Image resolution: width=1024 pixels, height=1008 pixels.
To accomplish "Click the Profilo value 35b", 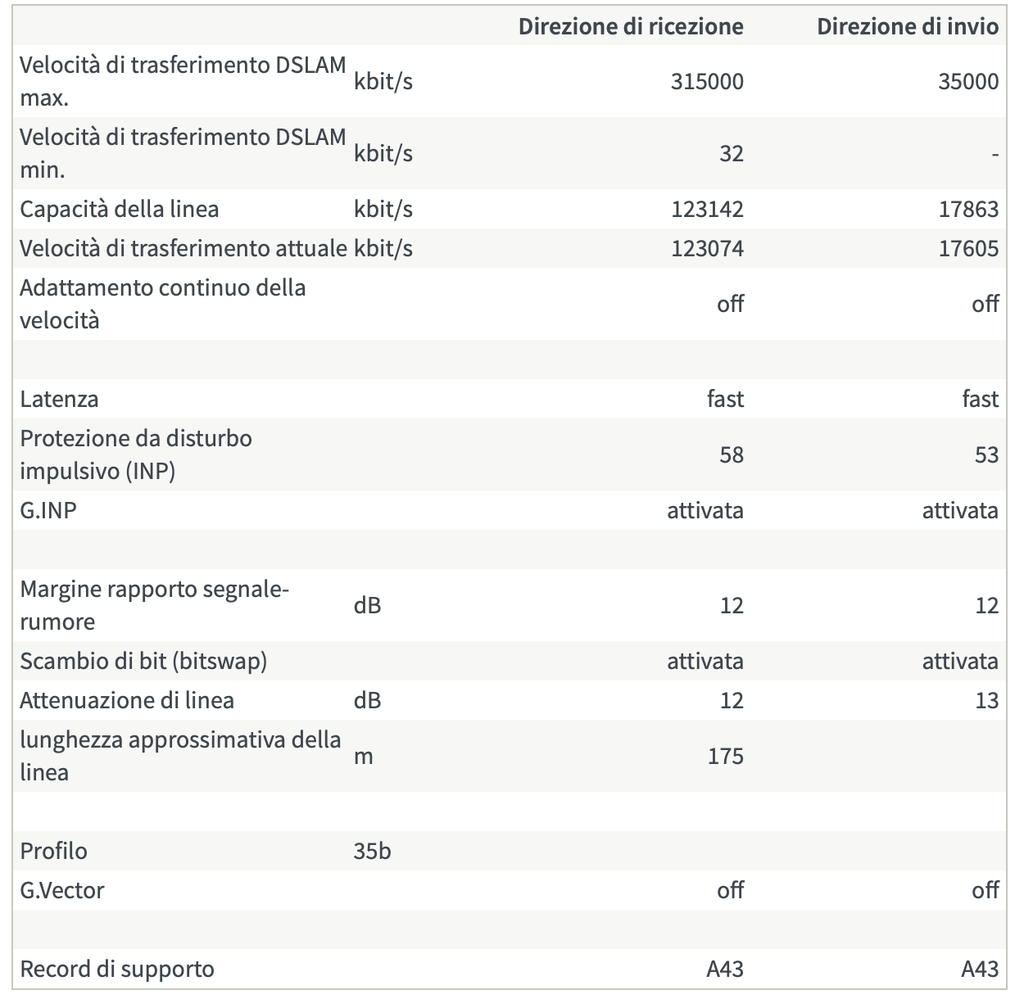I will (x=372, y=851).
